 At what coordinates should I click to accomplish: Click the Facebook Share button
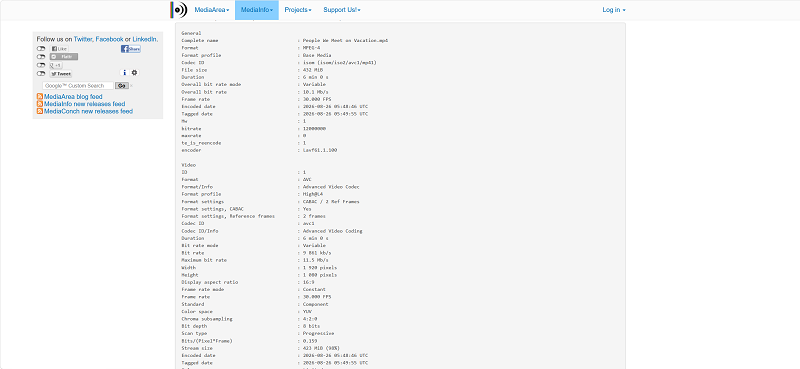[x=131, y=48]
